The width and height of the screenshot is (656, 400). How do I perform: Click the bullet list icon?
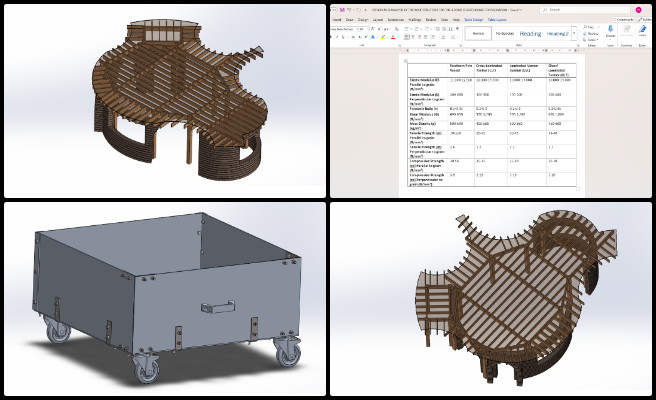pos(406,29)
